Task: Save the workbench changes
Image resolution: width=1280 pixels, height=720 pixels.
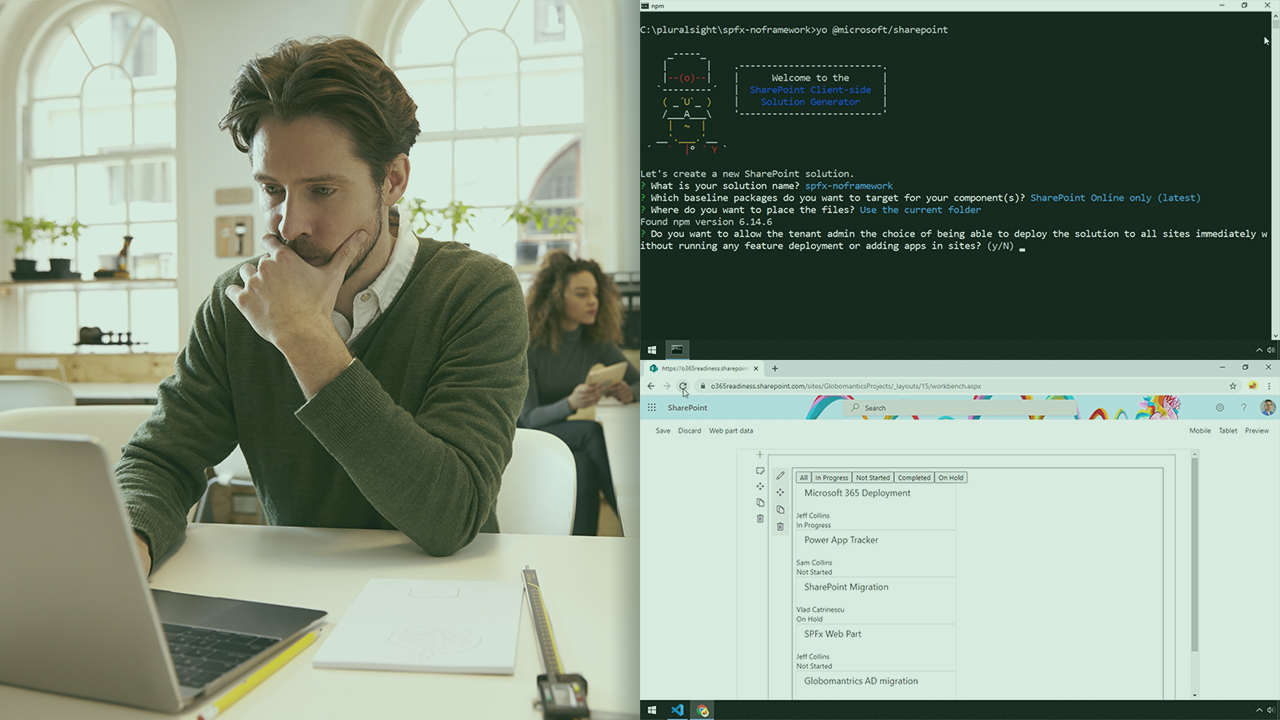Action: coord(663,430)
